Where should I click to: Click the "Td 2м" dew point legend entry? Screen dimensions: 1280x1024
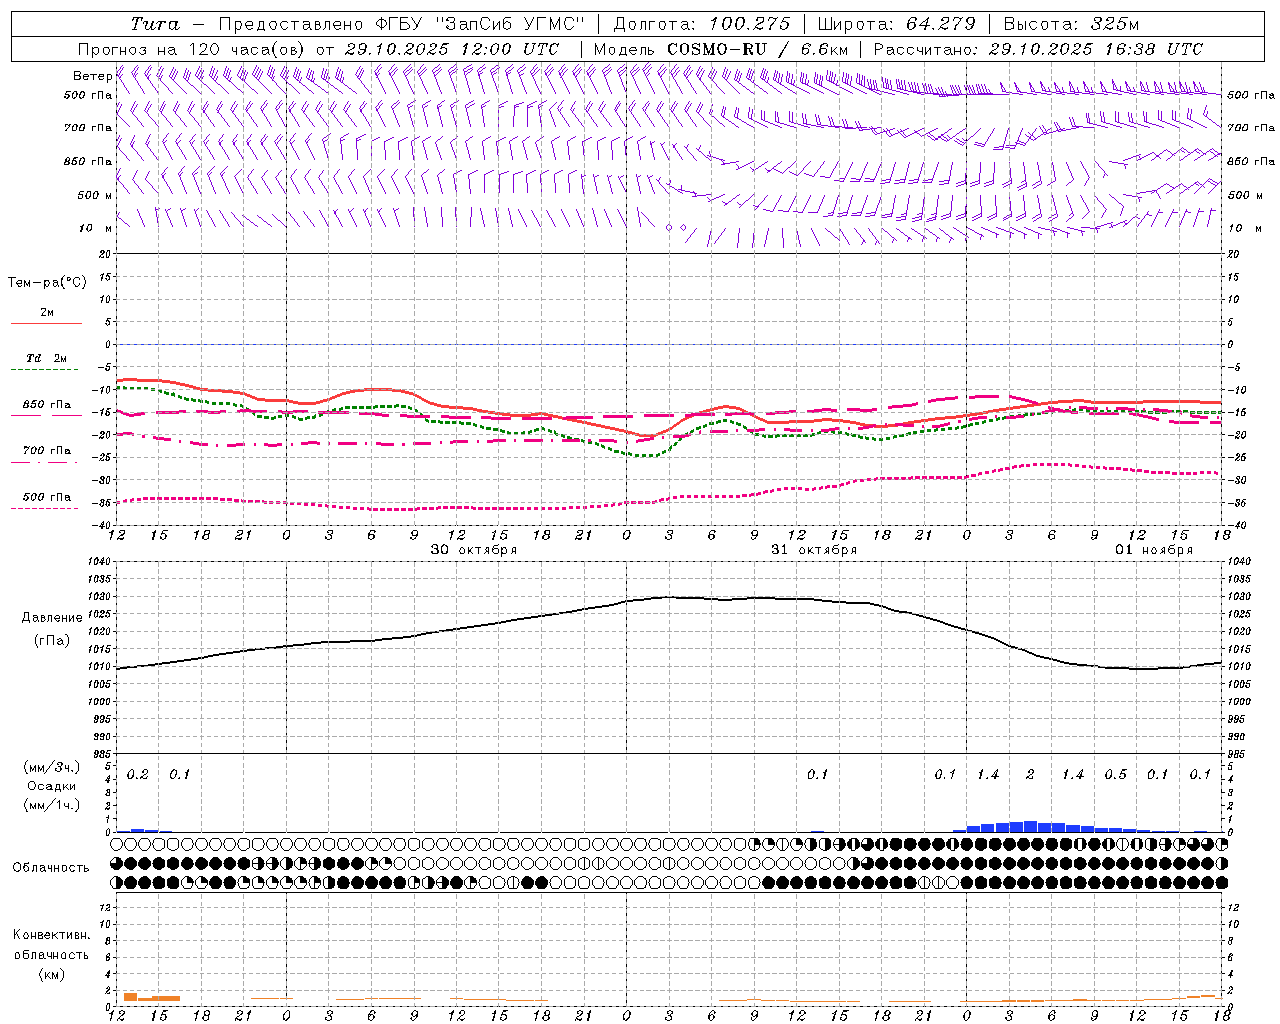coord(47,358)
